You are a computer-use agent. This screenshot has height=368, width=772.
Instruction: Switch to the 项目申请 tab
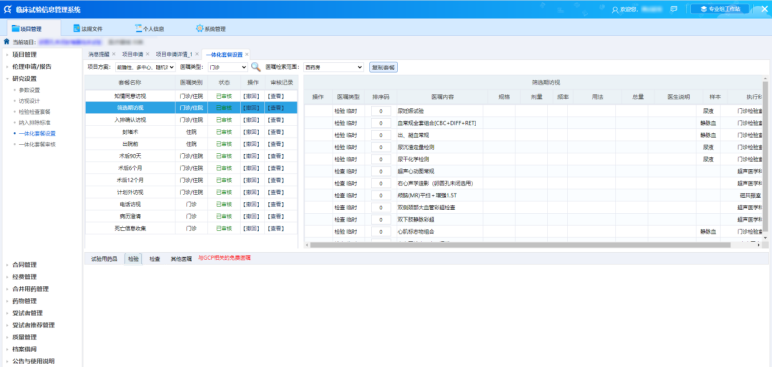point(132,54)
